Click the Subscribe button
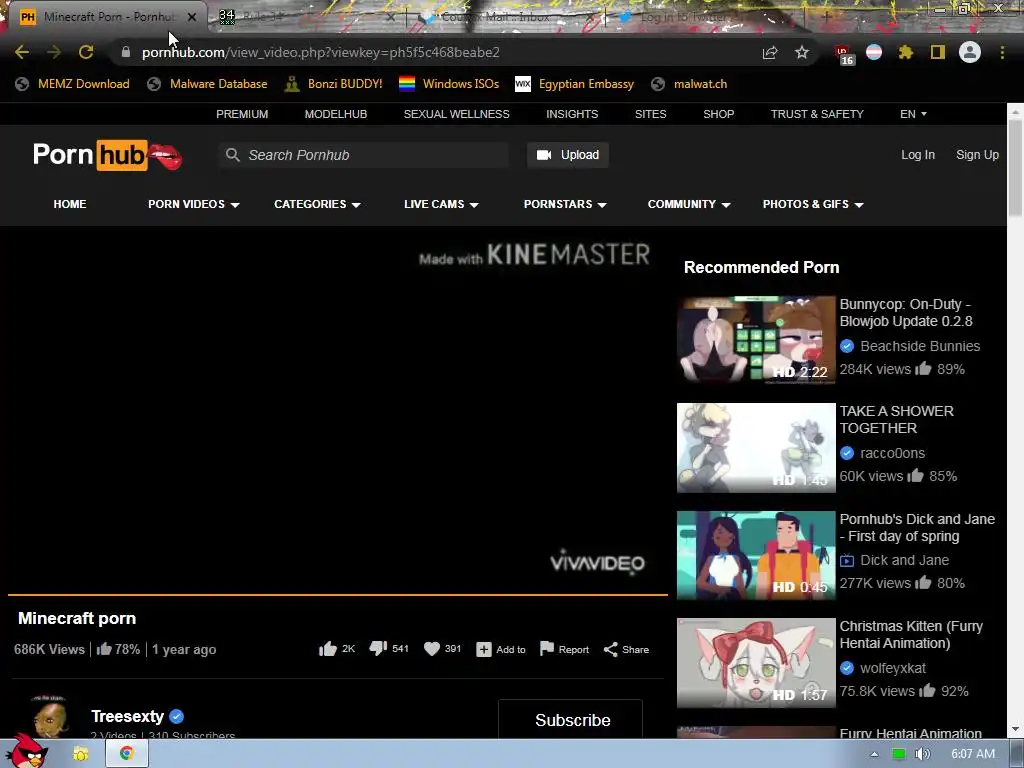This screenshot has width=1024, height=768. pos(570,719)
